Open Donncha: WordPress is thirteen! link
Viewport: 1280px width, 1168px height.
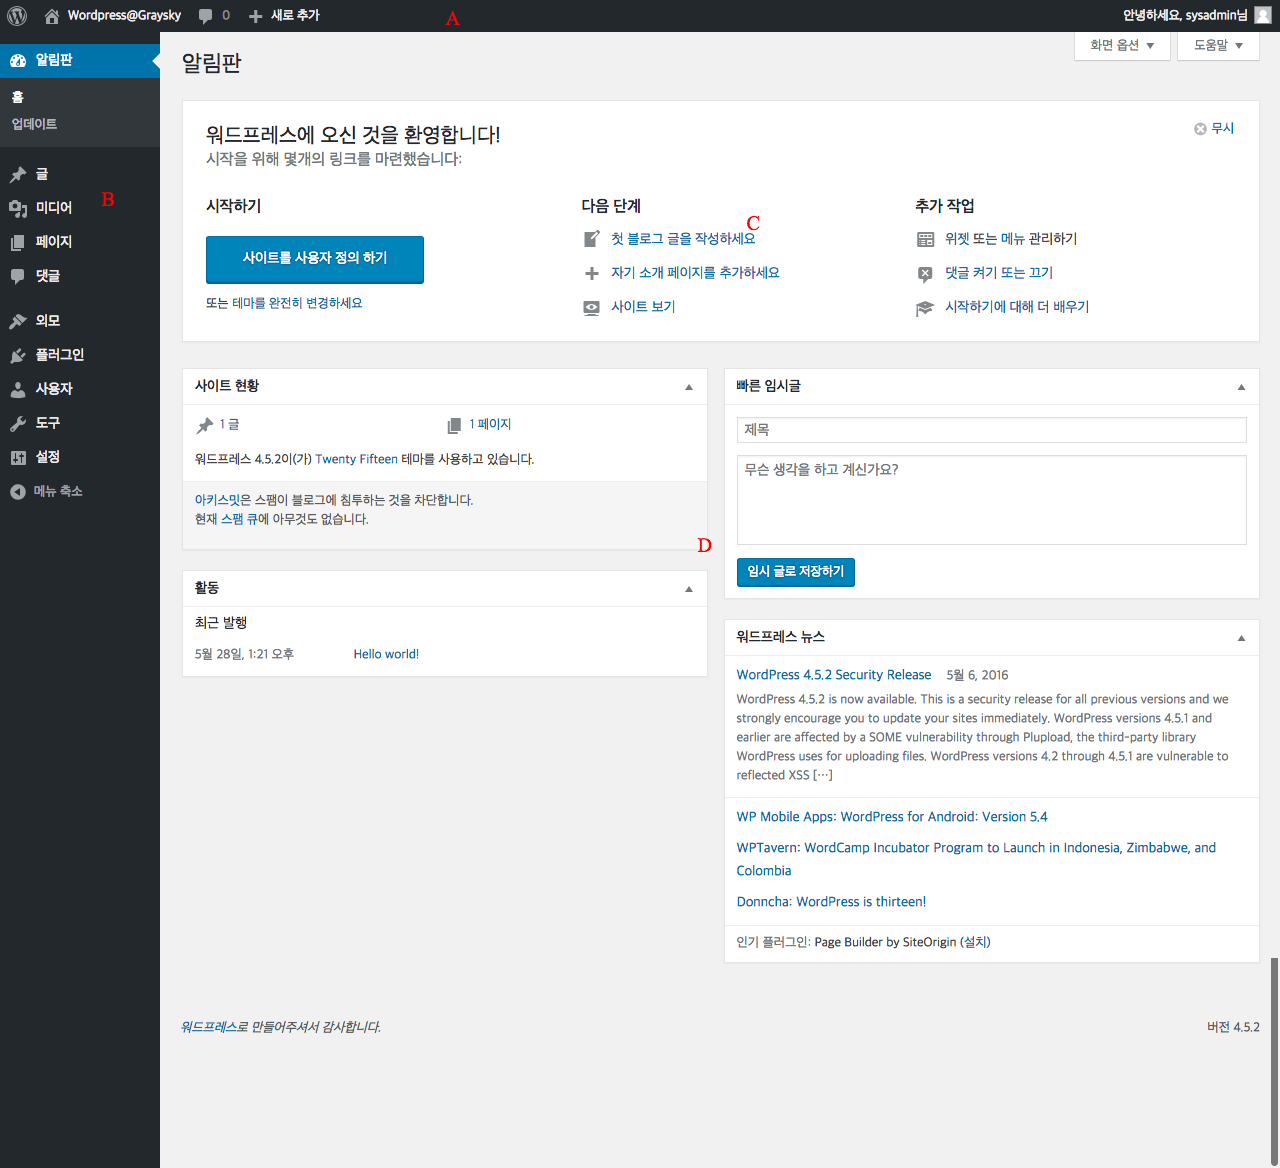(x=831, y=902)
